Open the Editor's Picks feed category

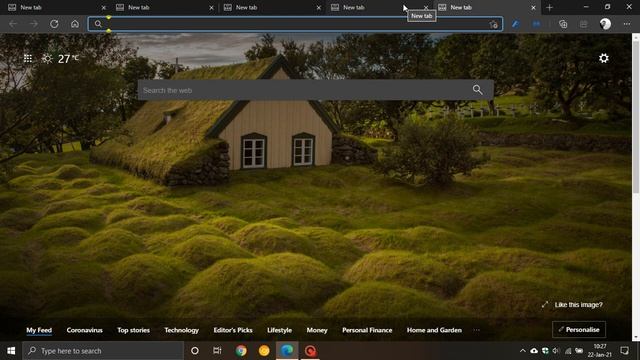click(233, 330)
